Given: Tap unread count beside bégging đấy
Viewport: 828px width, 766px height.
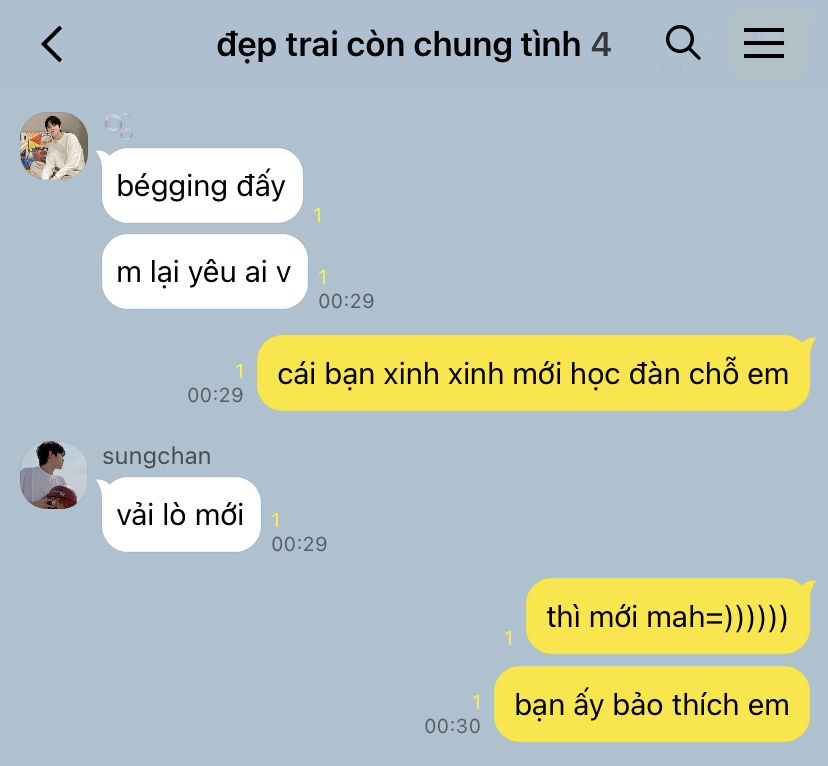Looking at the screenshot, I should (x=317, y=215).
